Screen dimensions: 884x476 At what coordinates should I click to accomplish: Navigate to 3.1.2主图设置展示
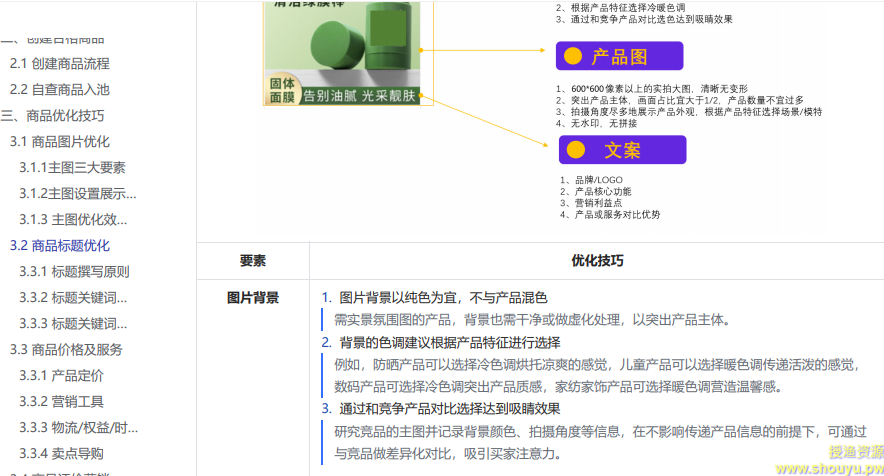tap(78, 193)
